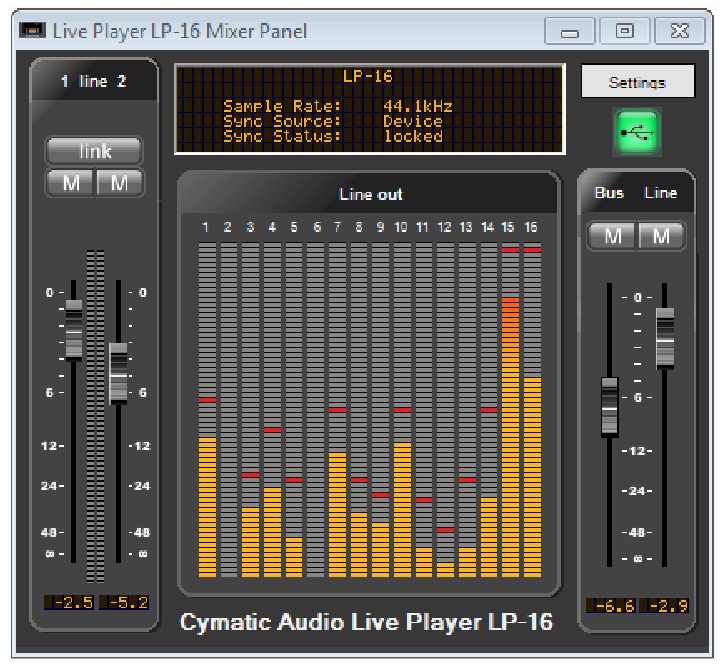Click the Cymatic Audio Live Player LP-16 caption
727x667 pixels.
pyautogui.click(x=366, y=622)
